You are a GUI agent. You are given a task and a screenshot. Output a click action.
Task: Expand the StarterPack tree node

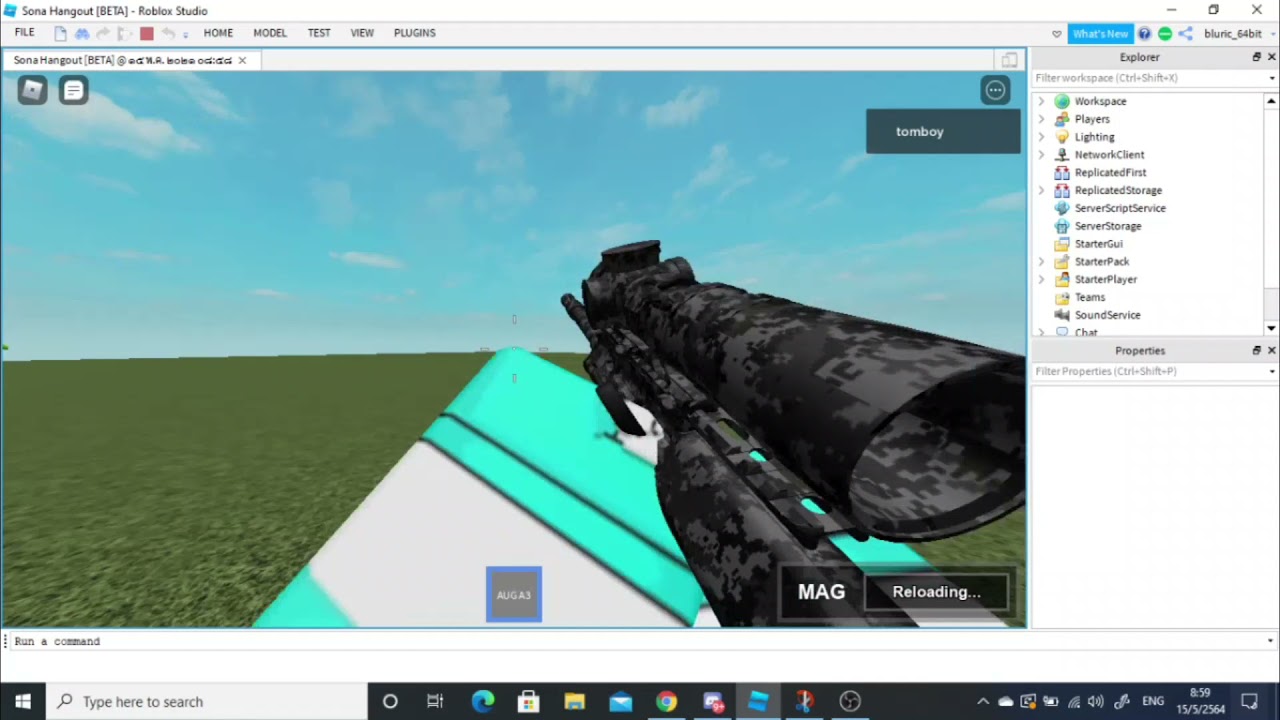click(x=1041, y=262)
